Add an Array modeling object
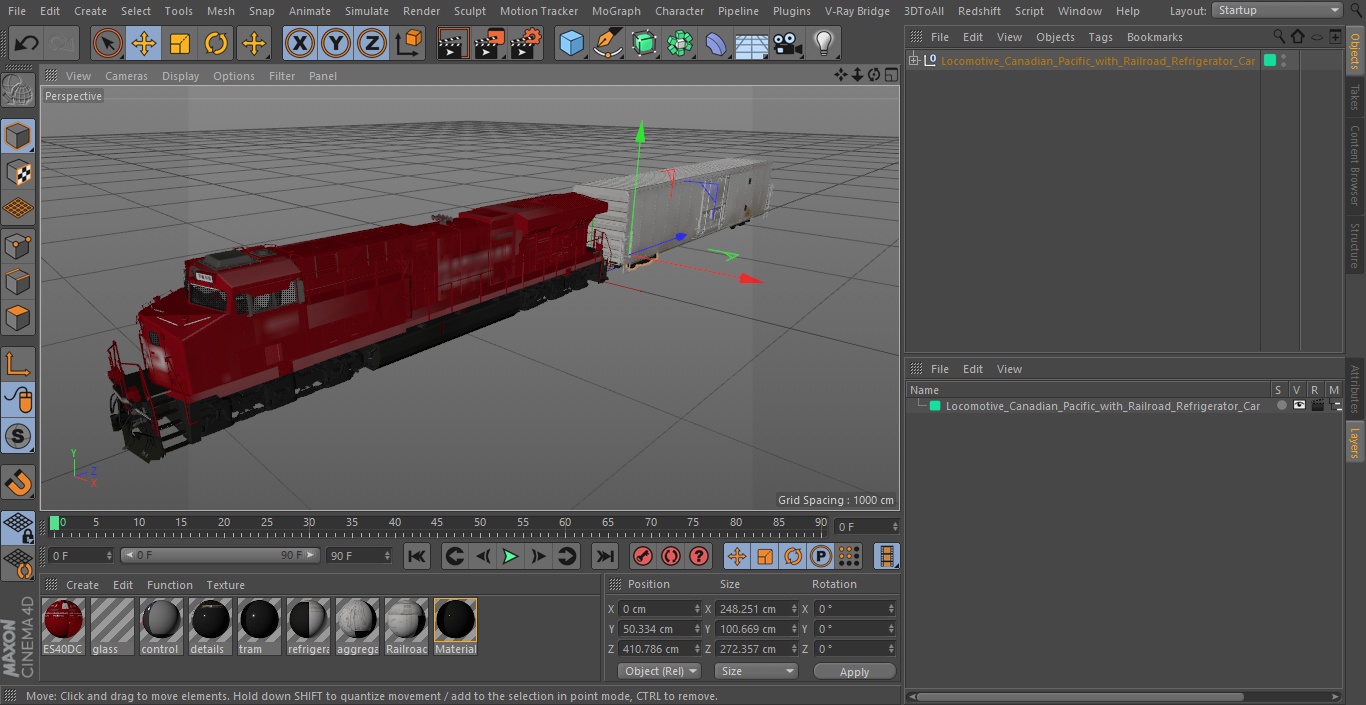The height and width of the screenshot is (705, 1366). click(x=680, y=43)
